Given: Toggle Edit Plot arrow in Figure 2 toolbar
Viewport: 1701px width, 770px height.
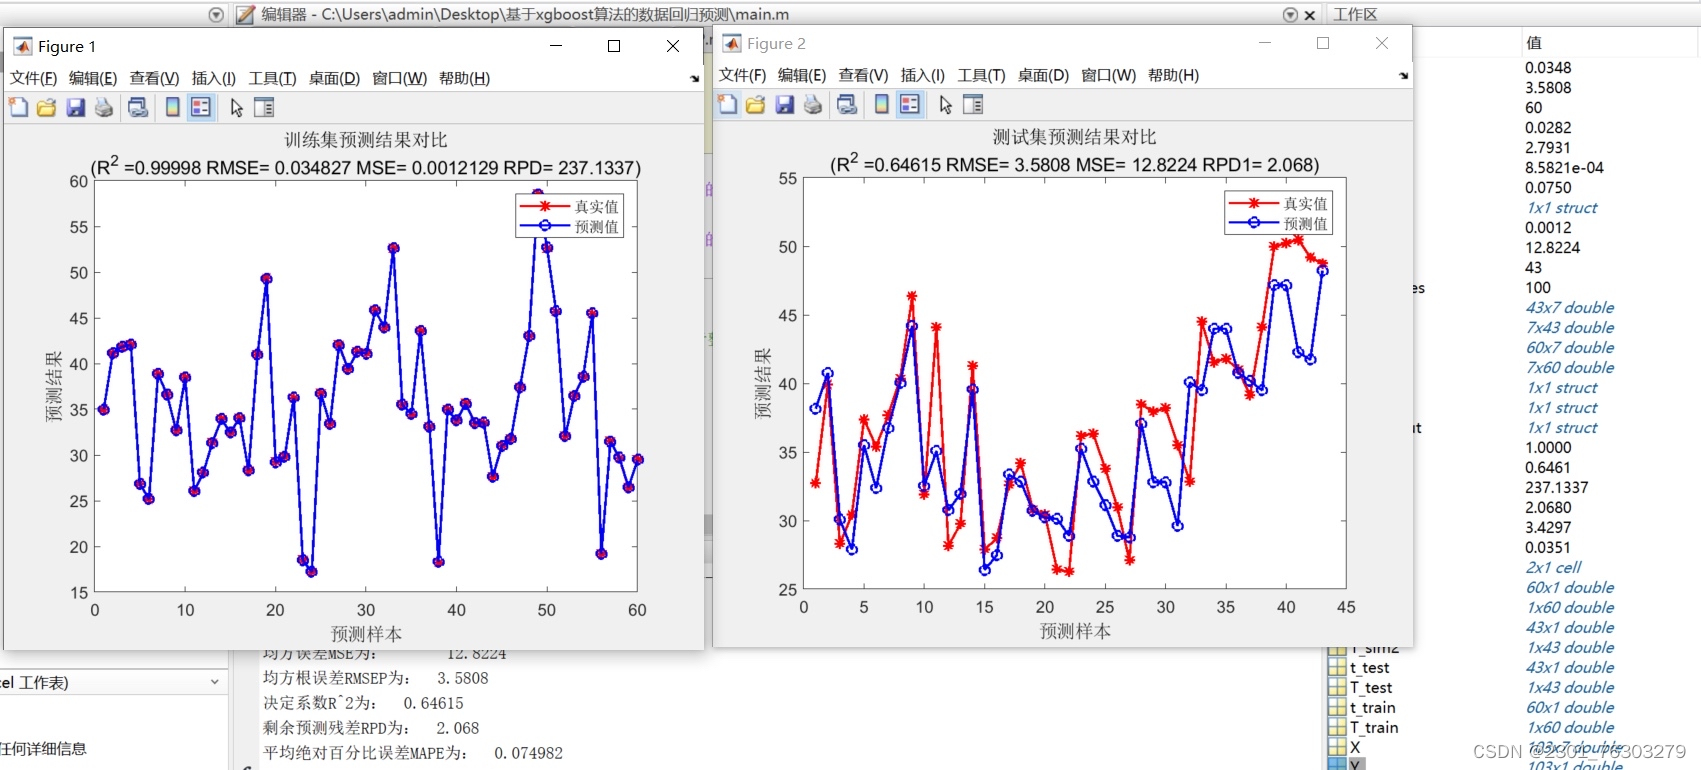Looking at the screenshot, I should pos(946,104).
